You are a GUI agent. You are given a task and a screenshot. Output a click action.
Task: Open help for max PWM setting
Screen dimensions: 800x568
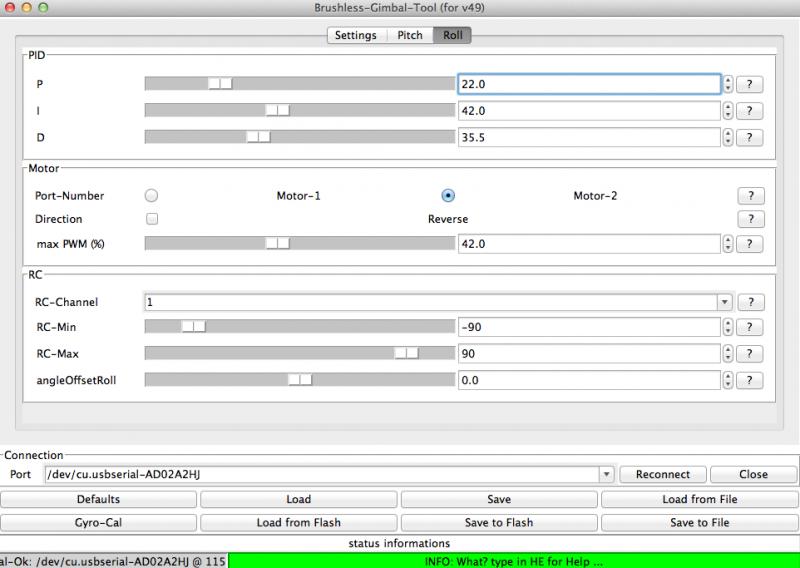[749, 244]
